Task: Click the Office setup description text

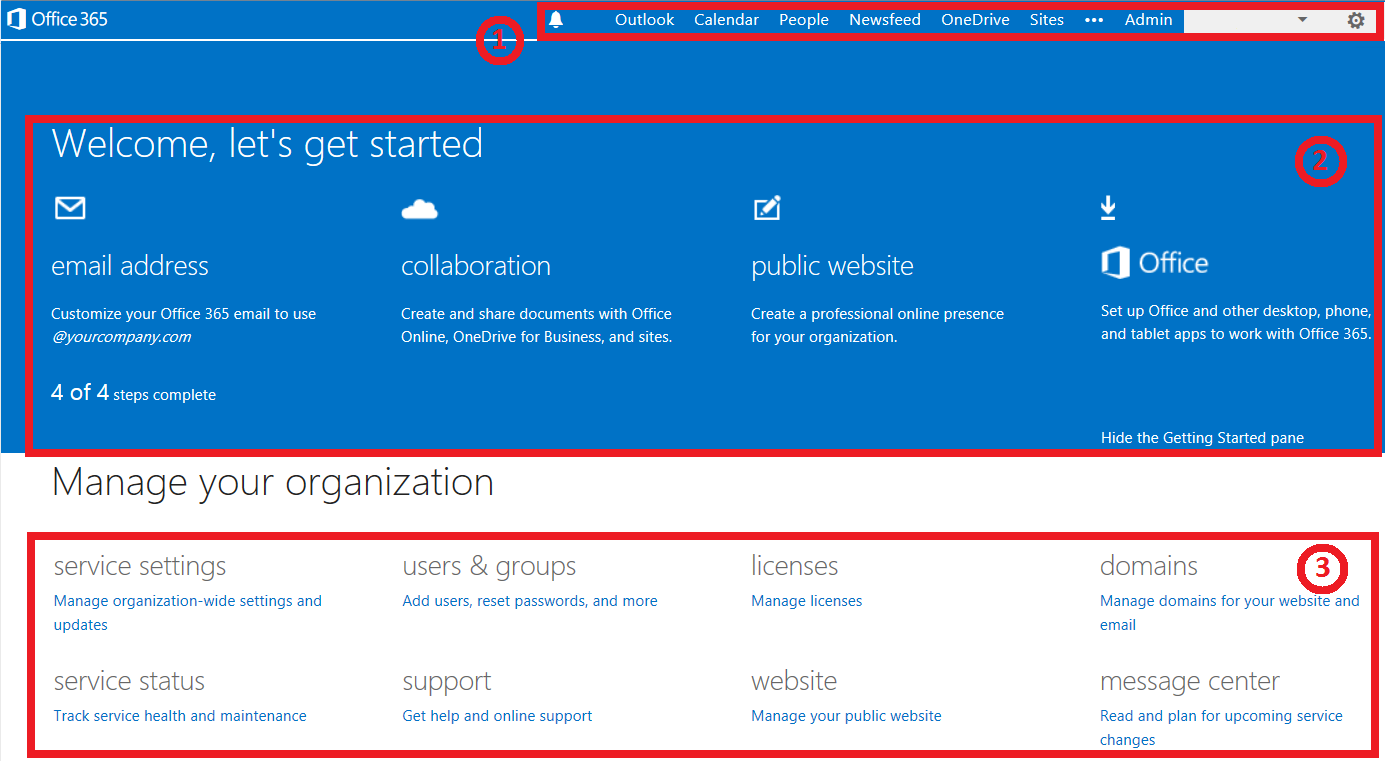Action: point(1236,322)
